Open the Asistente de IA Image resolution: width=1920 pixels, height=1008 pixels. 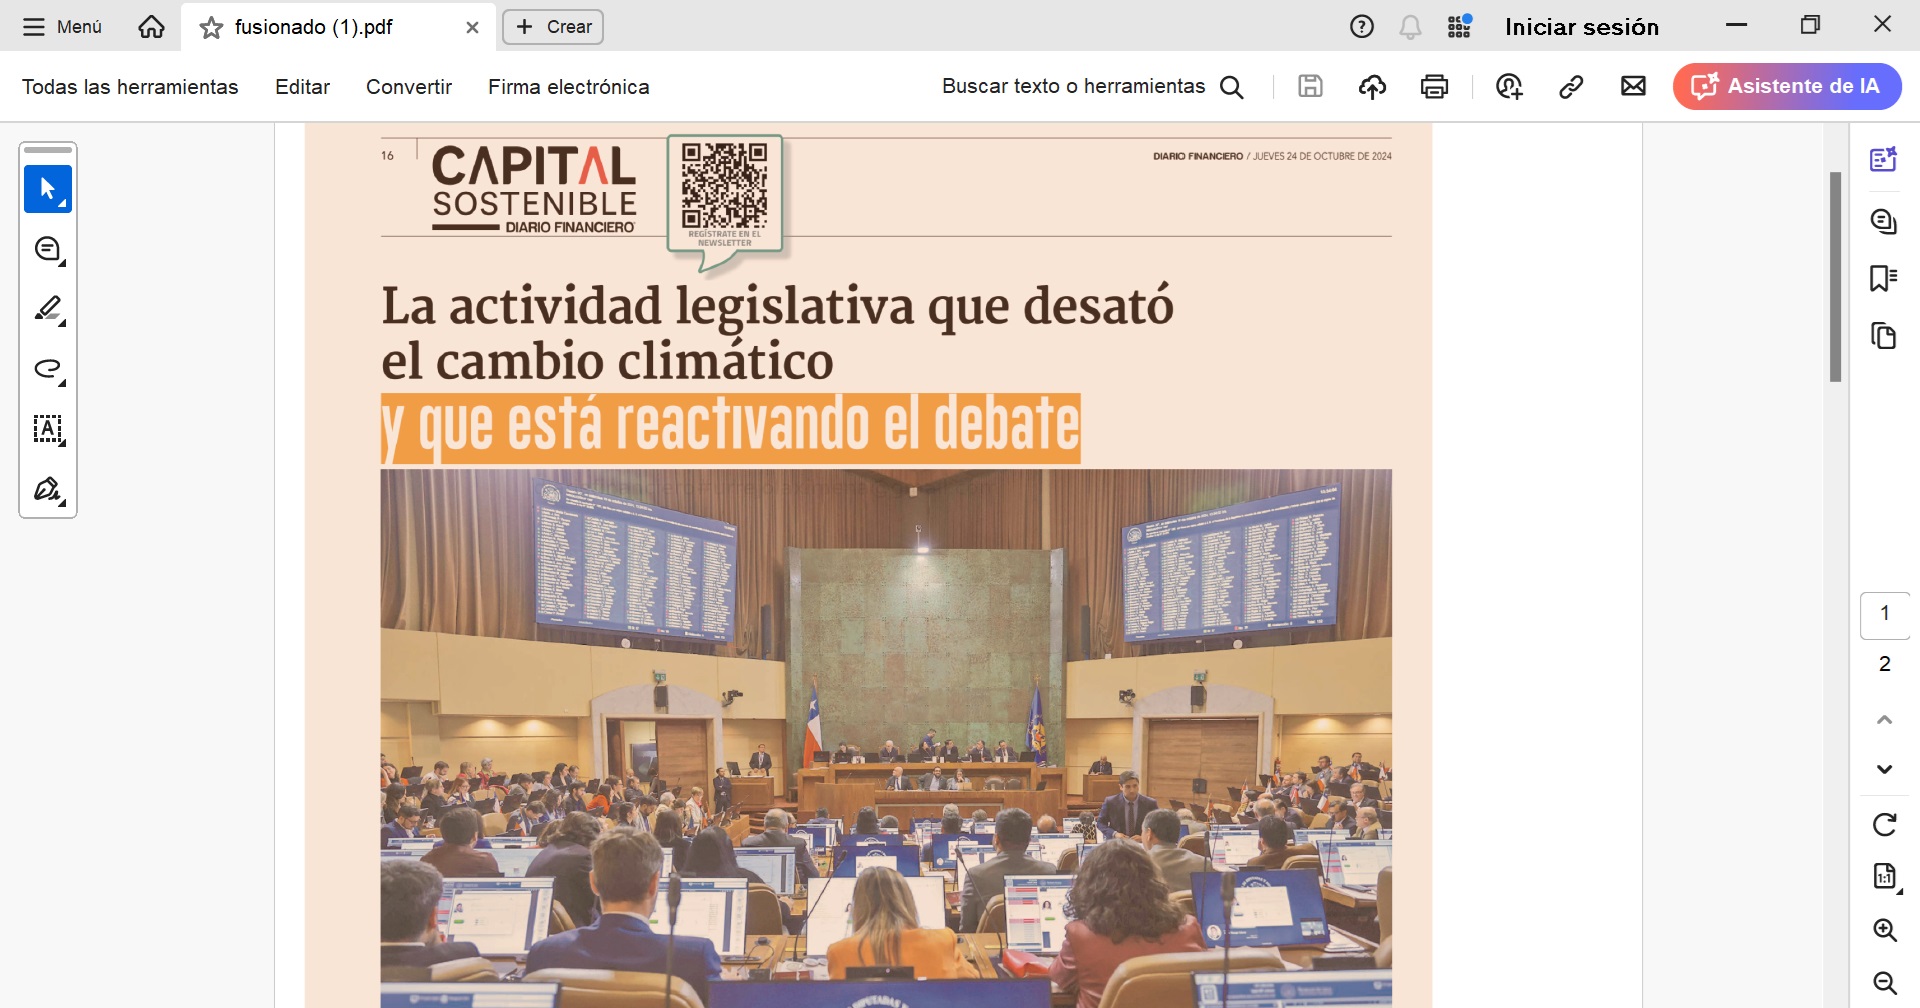pos(1786,86)
